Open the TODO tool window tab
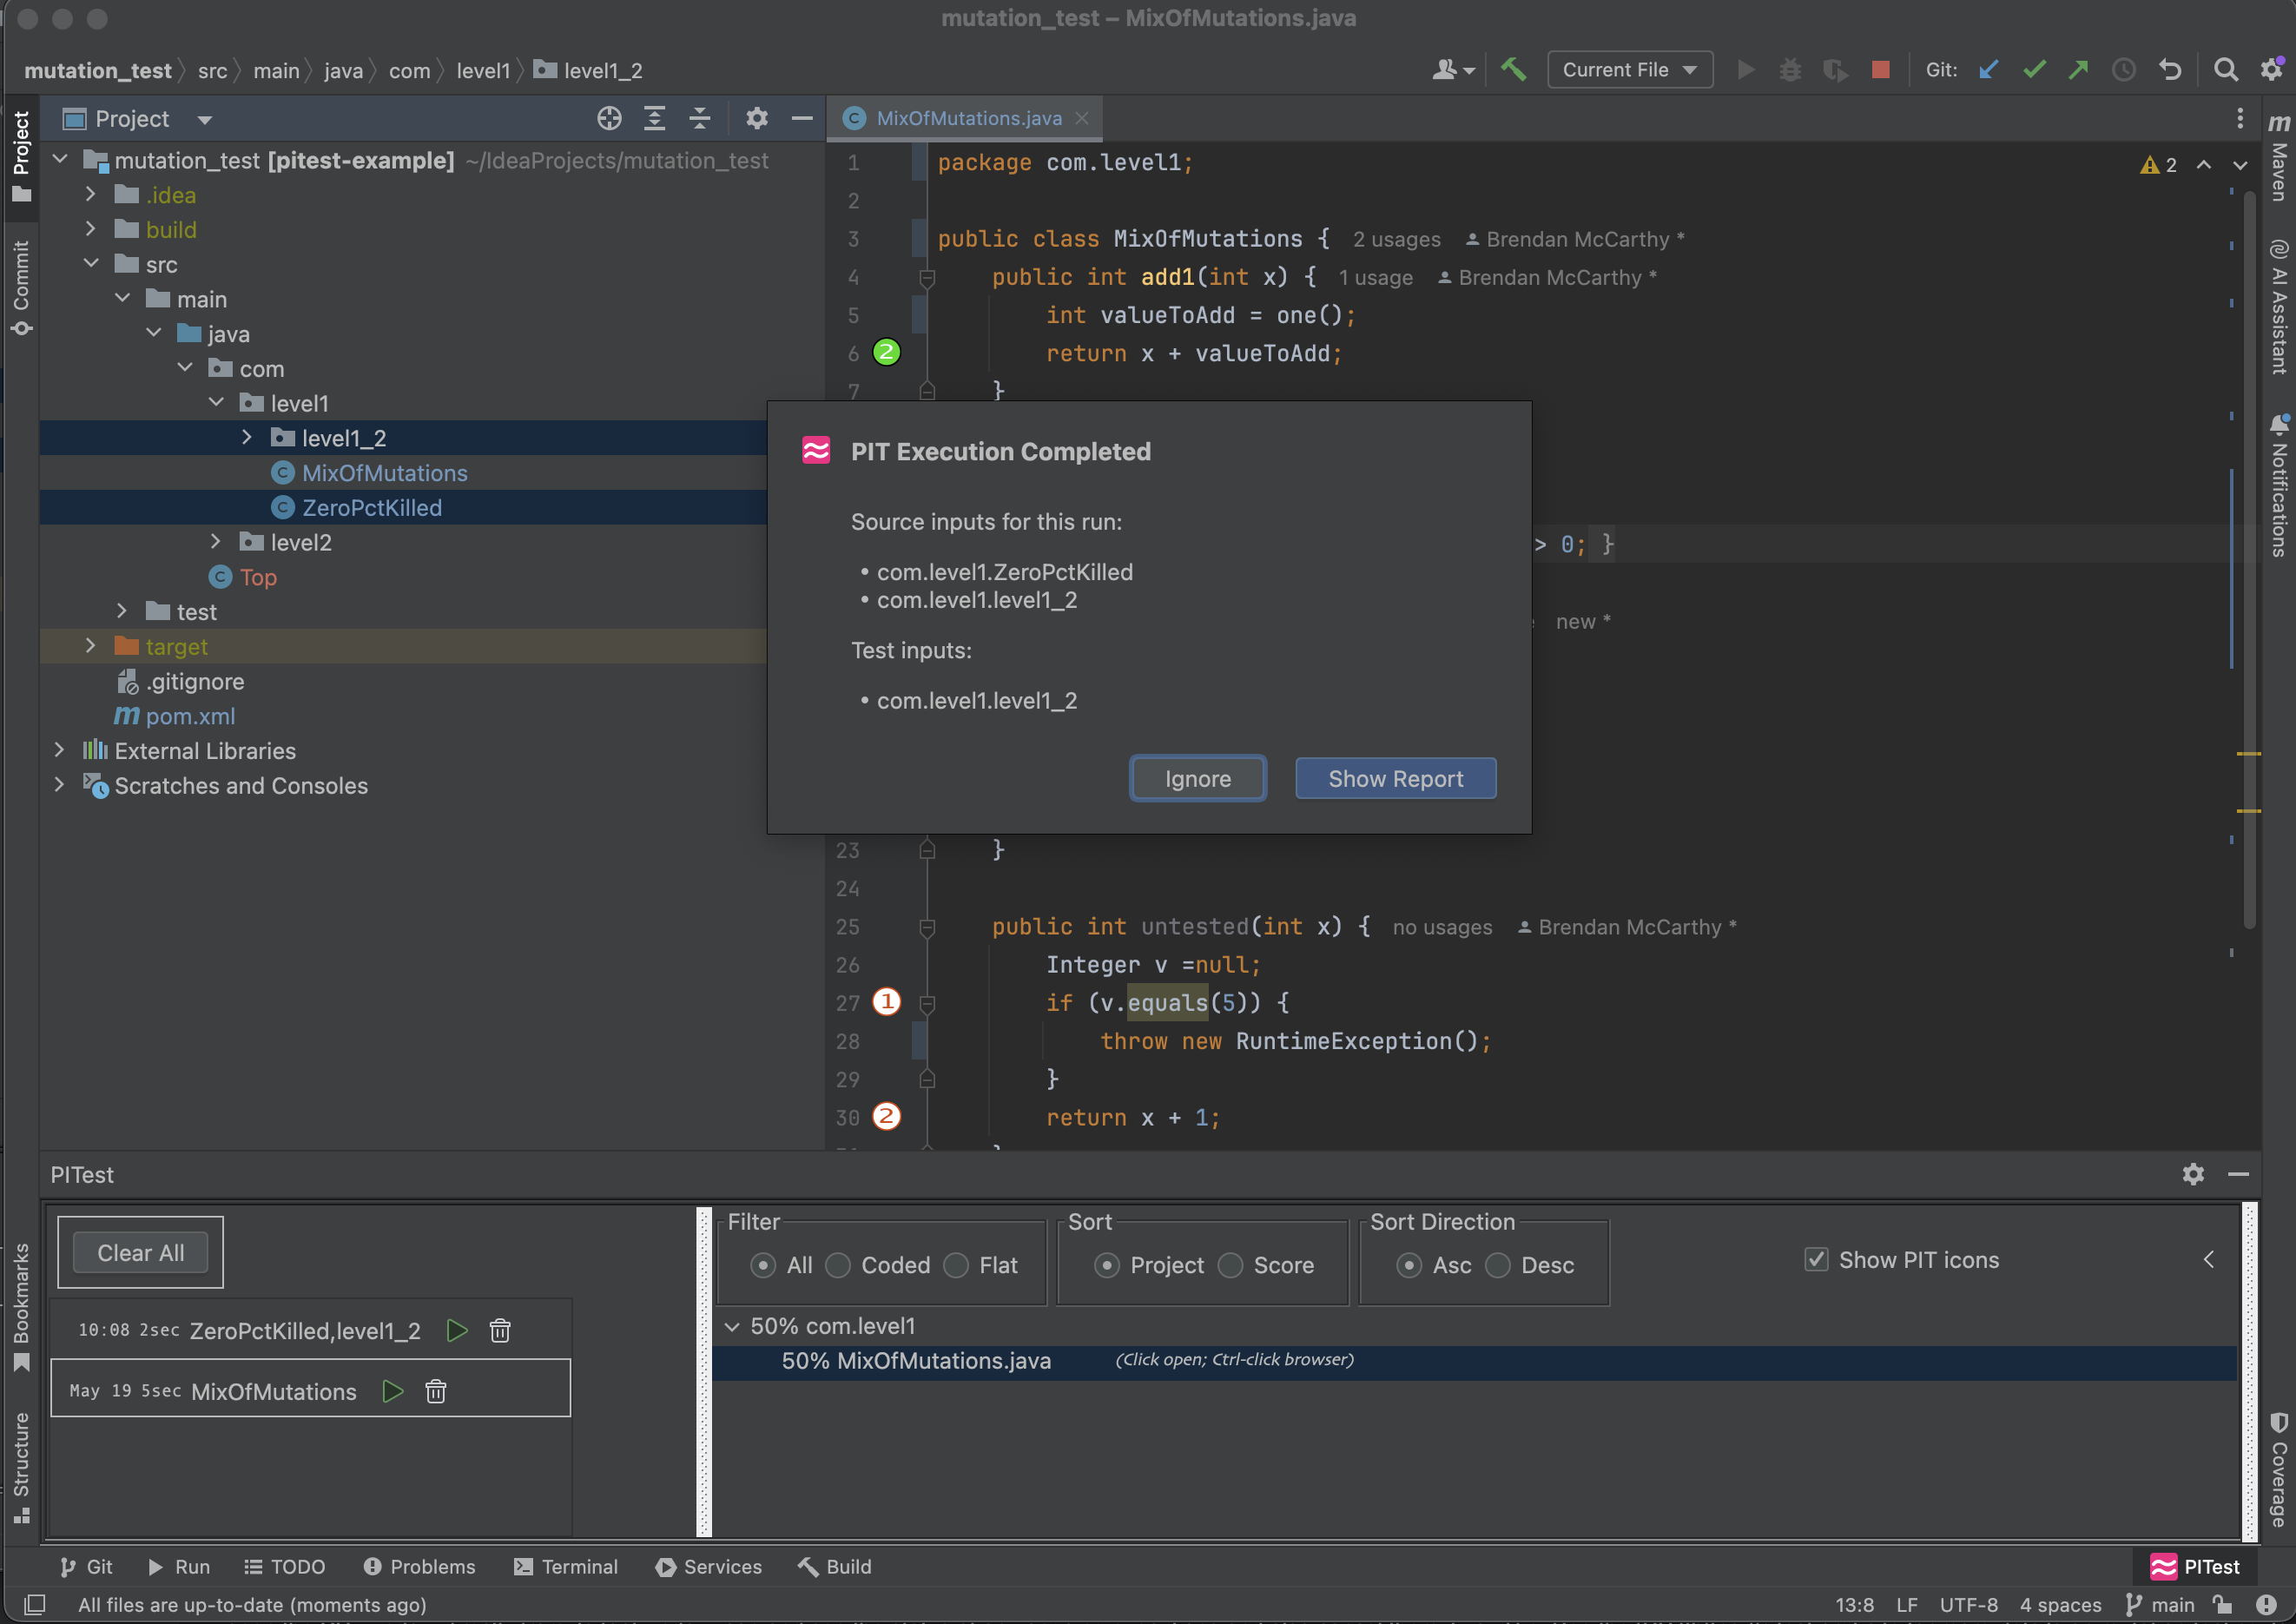Viewport: 2296px width, 1624px height. pos(285,1566)
